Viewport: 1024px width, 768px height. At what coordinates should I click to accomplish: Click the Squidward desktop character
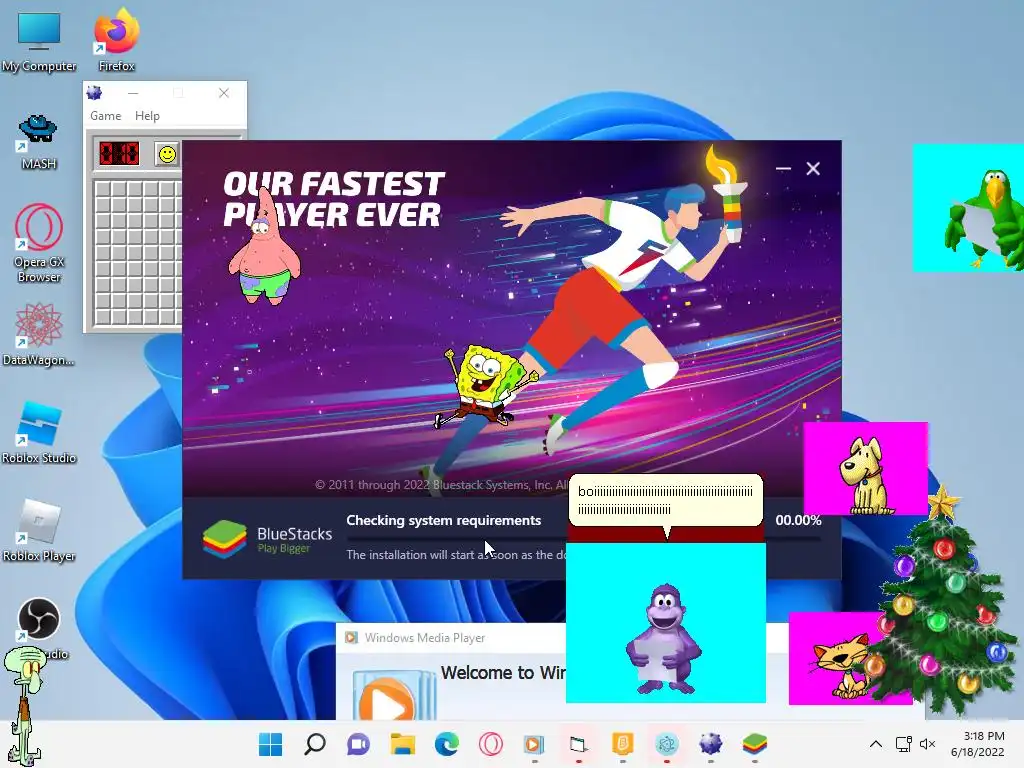pyautogui.click(x=24, y=705)
